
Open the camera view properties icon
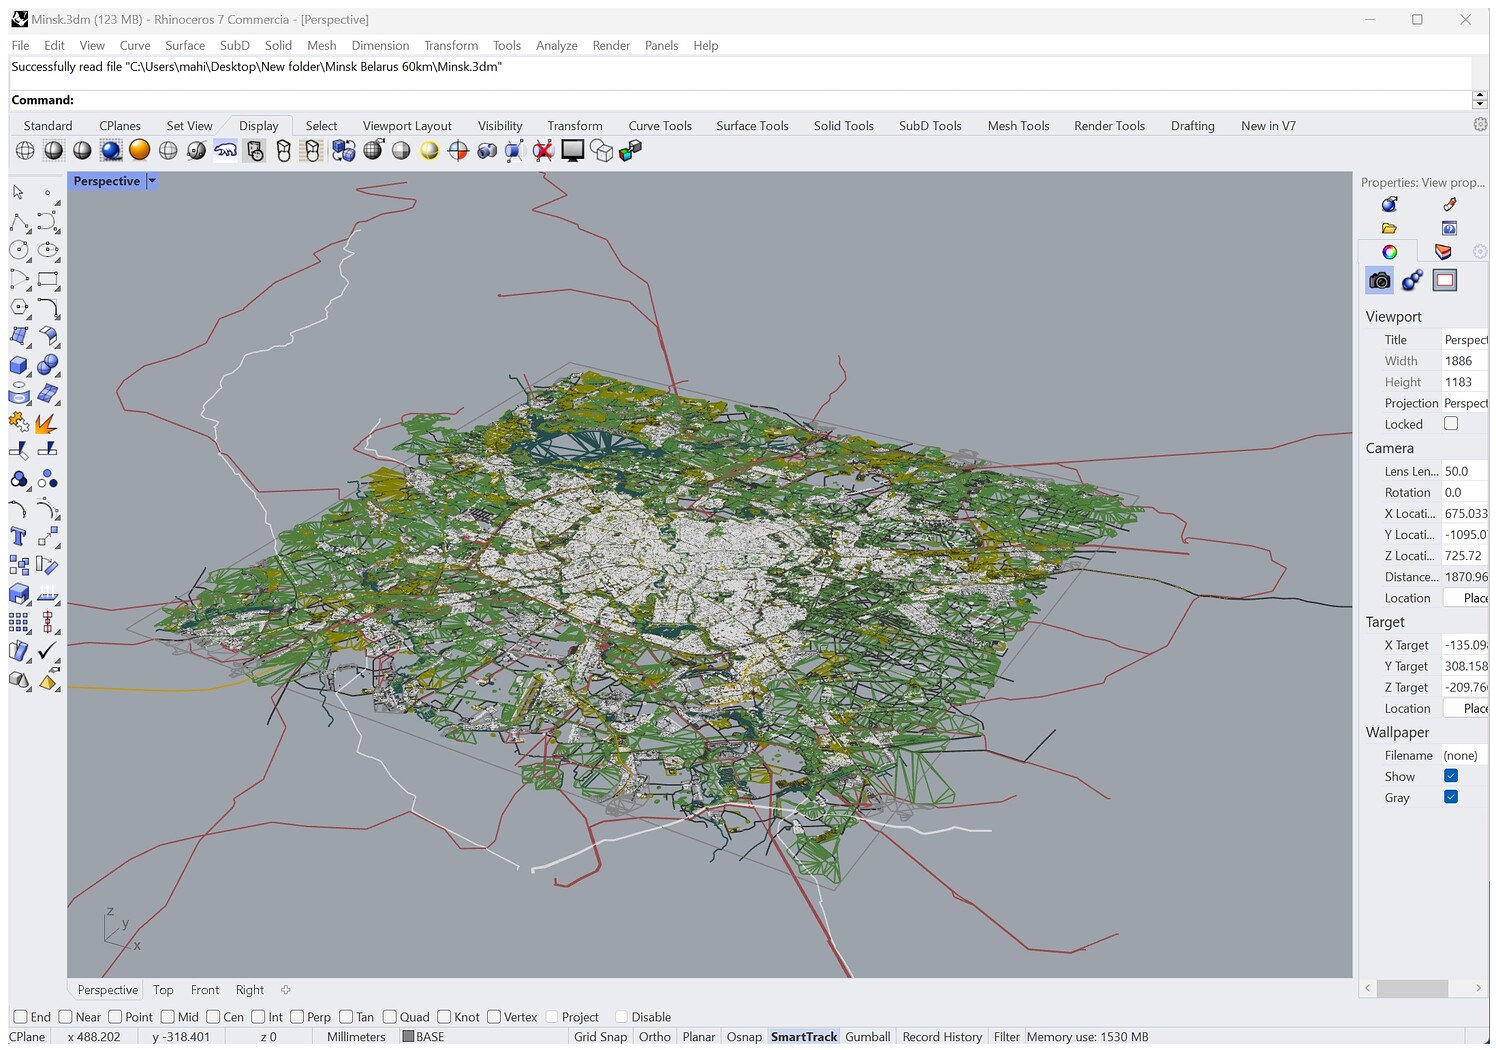(x=1379, y=281)
